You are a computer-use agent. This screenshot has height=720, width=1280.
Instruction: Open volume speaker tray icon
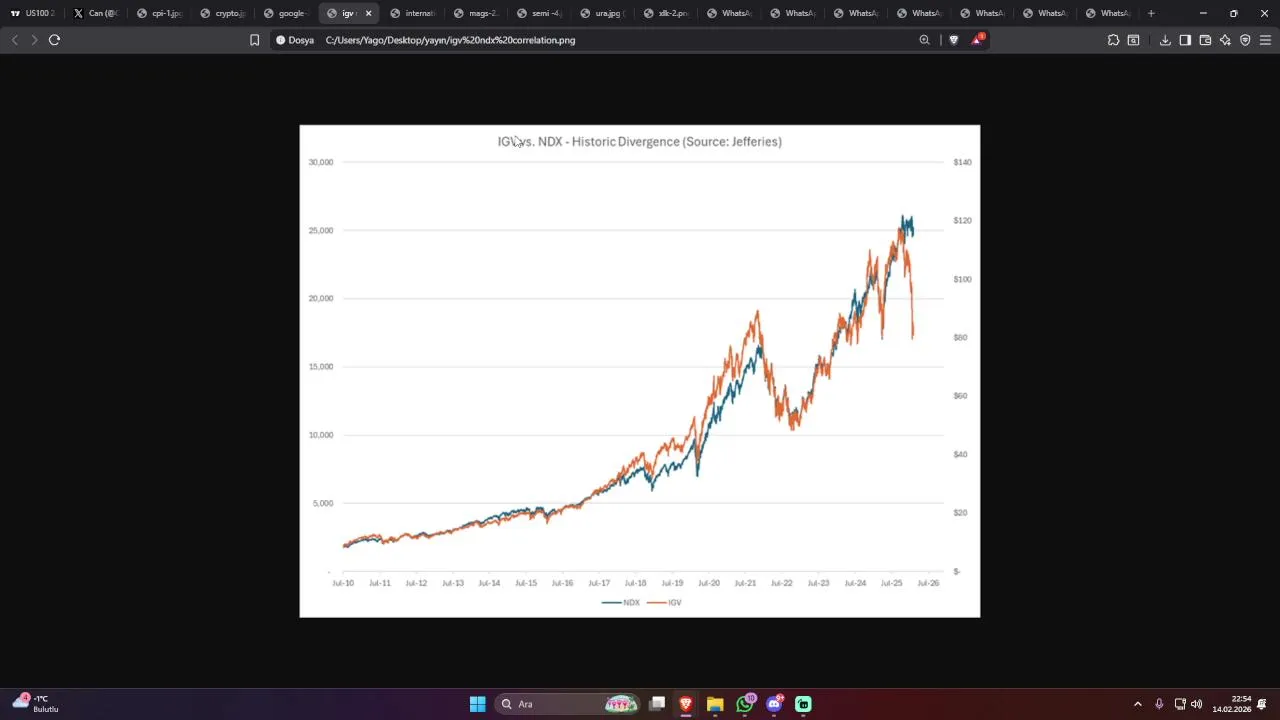click(x=1197, y=704)
